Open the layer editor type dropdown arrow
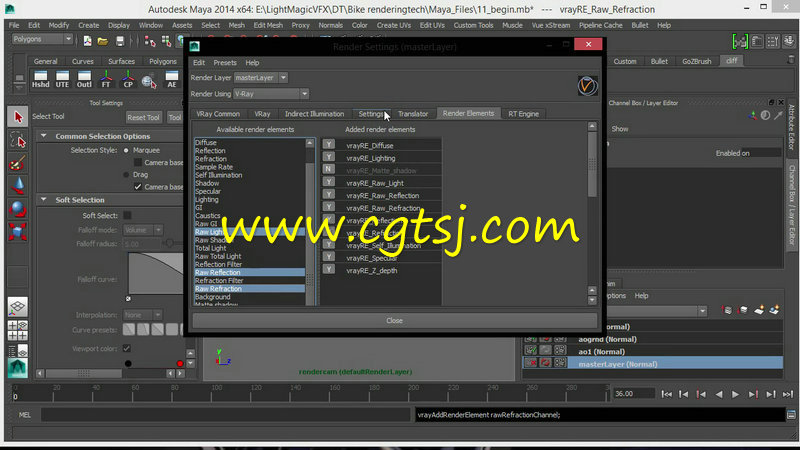800x450 pixels. point(703,311)
